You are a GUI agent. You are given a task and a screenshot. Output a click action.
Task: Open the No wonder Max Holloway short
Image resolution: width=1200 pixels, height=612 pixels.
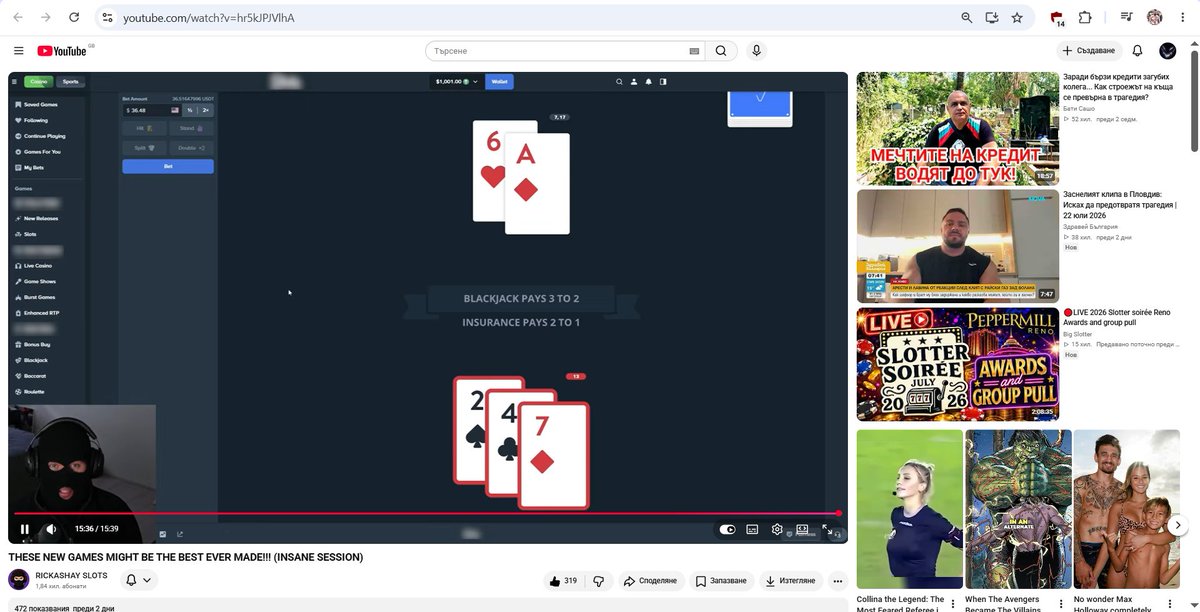pyautogui.click(x=1126, y=510)
